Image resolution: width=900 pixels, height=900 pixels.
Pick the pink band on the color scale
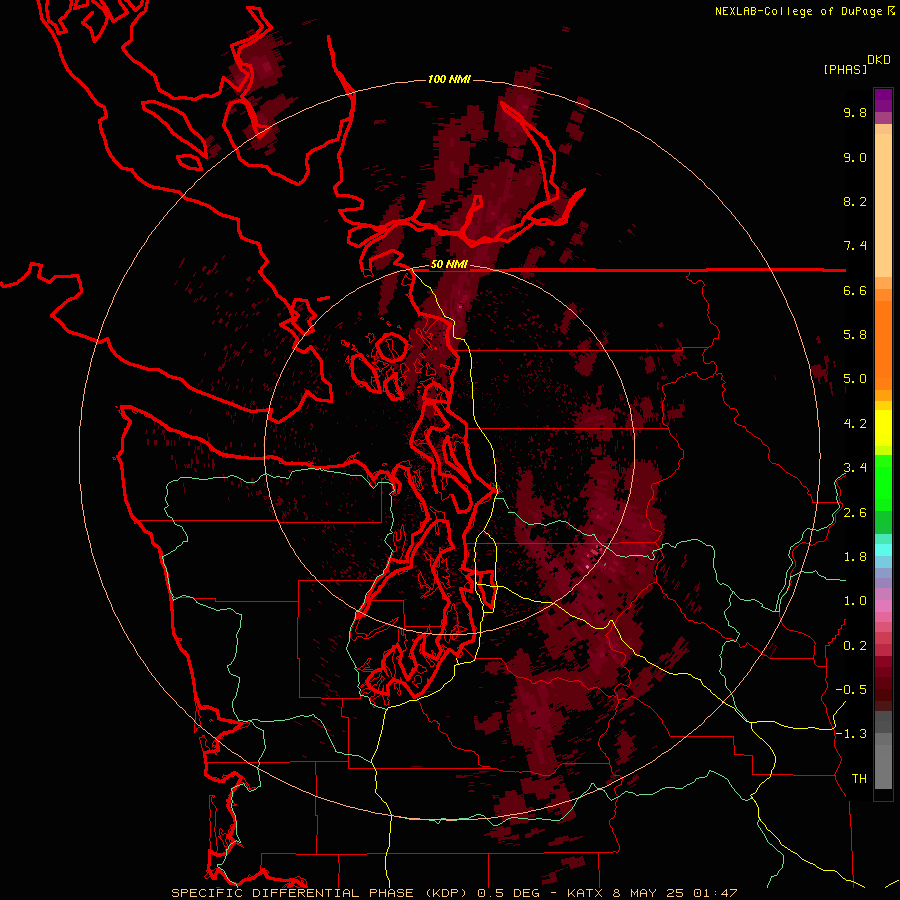[x=883, y=606]
